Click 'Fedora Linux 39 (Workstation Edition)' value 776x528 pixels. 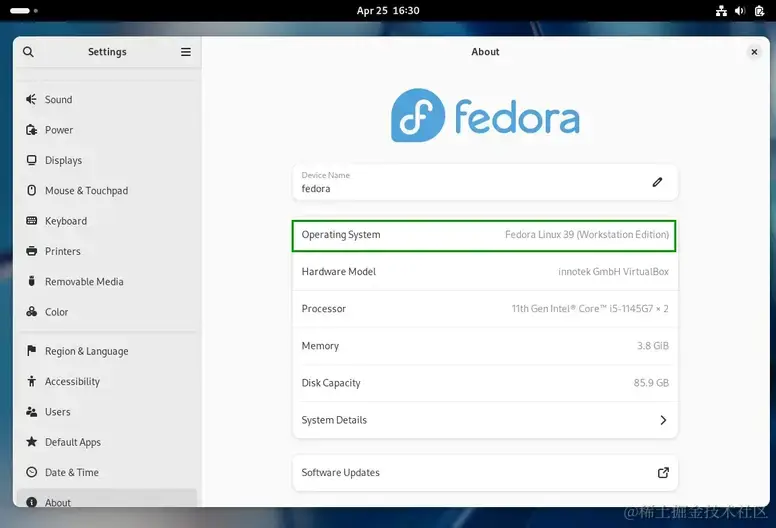click(x=587, y=235)
